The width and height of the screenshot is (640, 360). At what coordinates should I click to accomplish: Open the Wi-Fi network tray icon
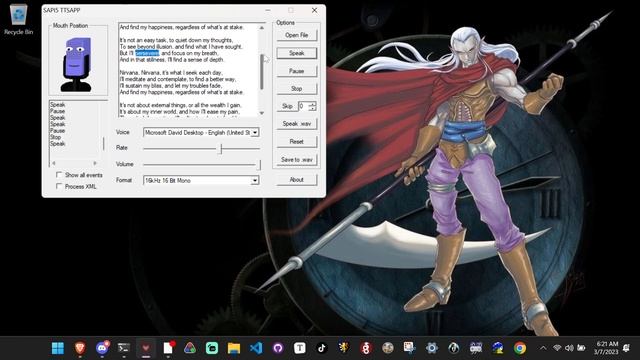pyautogui.click(x=557, y=348)
